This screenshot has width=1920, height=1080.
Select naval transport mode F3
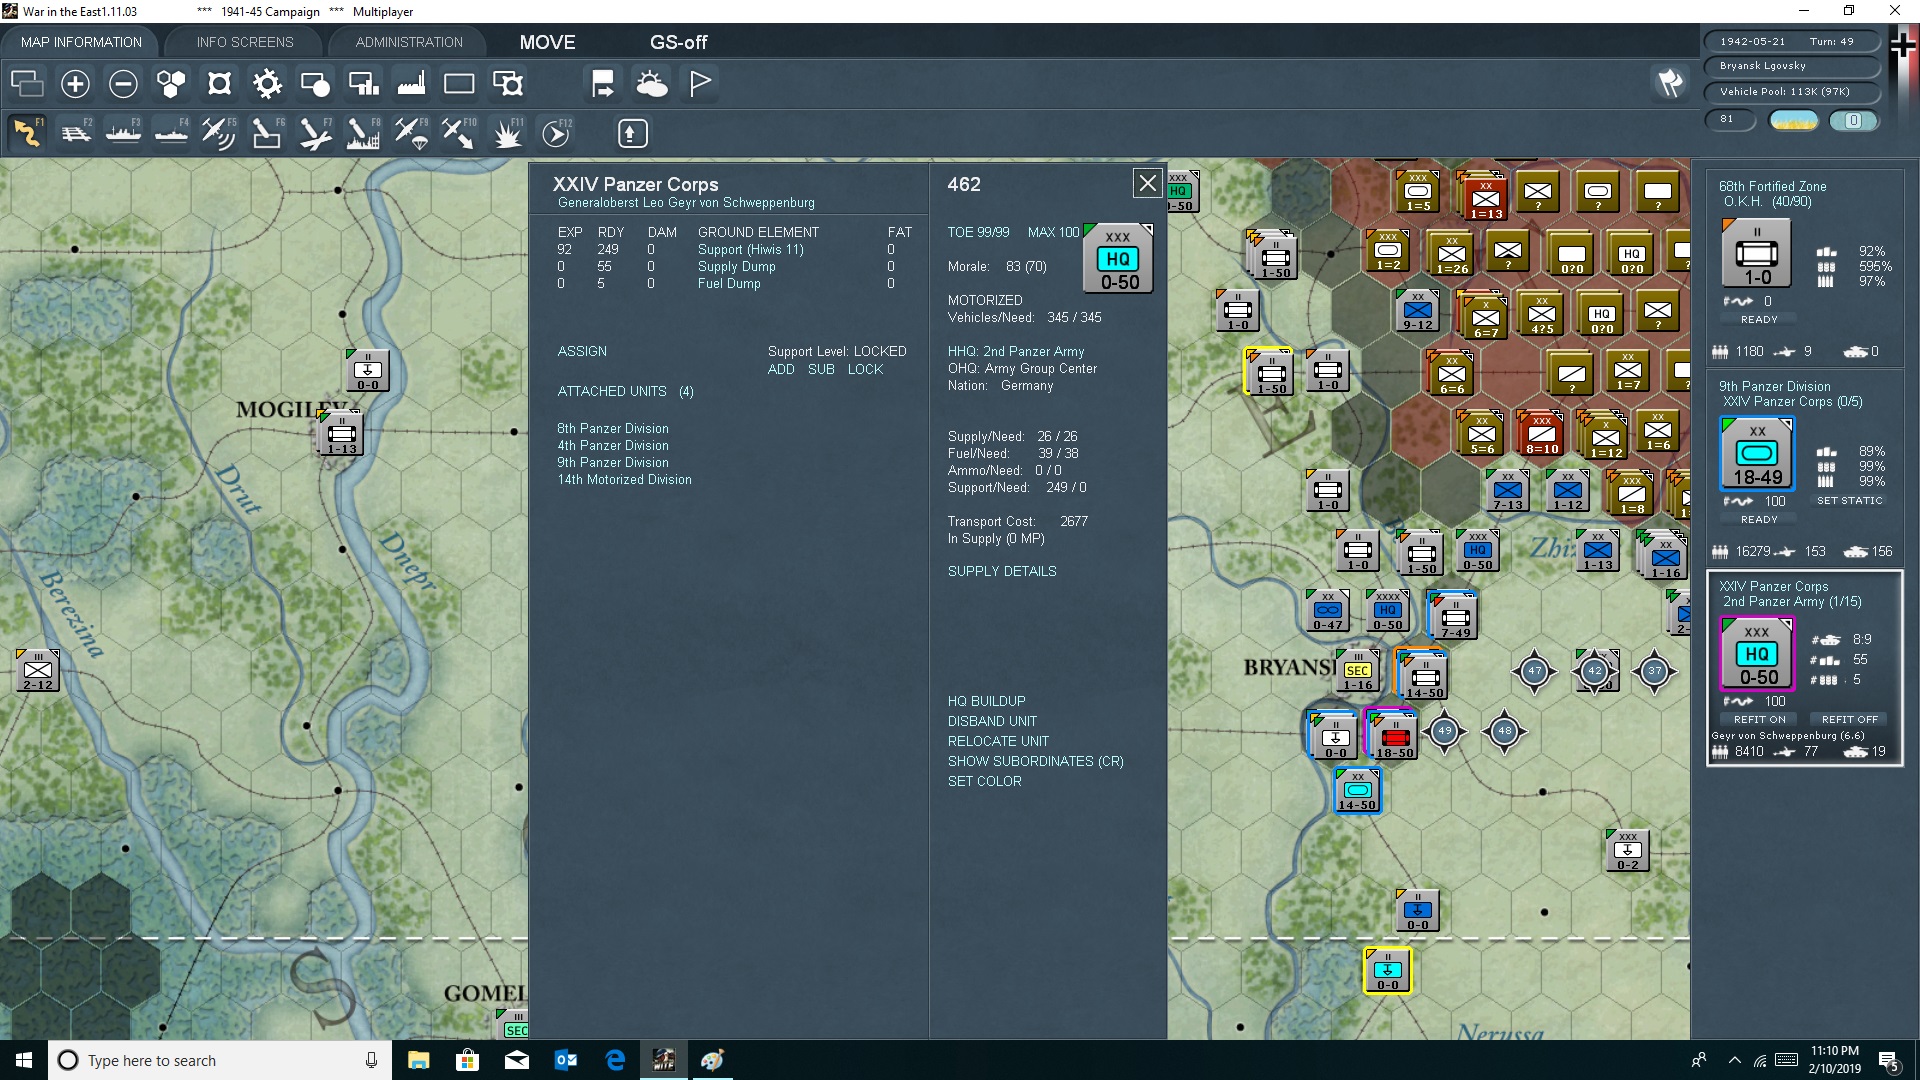[124, 133]
